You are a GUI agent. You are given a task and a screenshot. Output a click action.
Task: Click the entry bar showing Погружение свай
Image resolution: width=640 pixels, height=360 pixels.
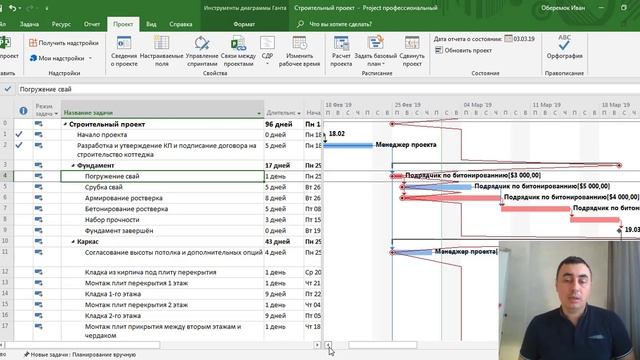click(327, 89)
